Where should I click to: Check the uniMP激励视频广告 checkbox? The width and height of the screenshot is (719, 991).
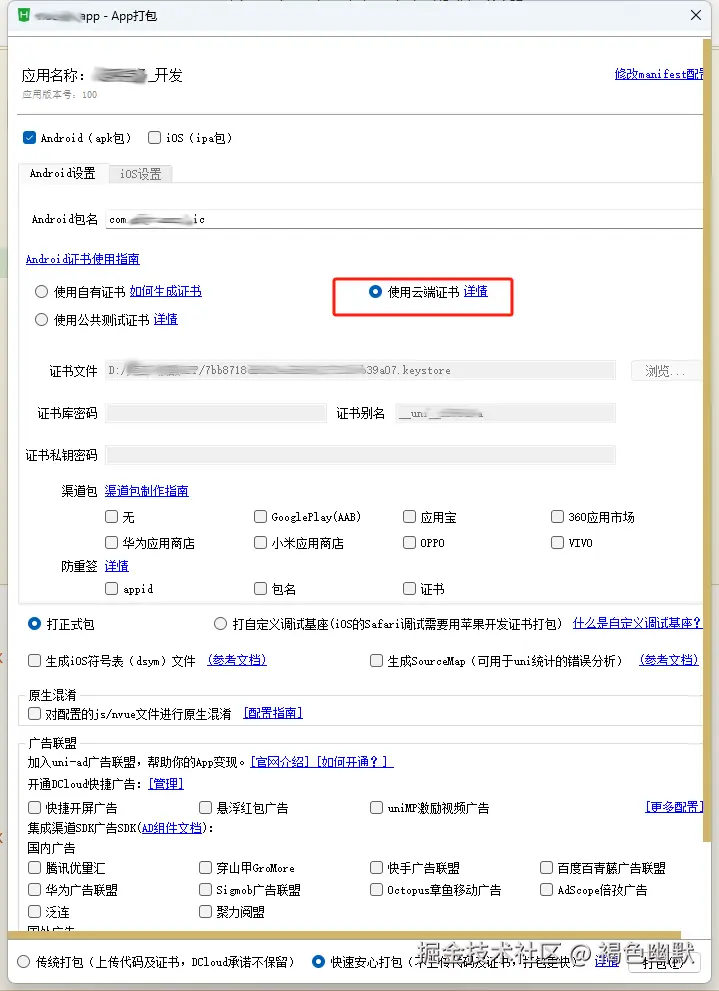pos(377,808)
